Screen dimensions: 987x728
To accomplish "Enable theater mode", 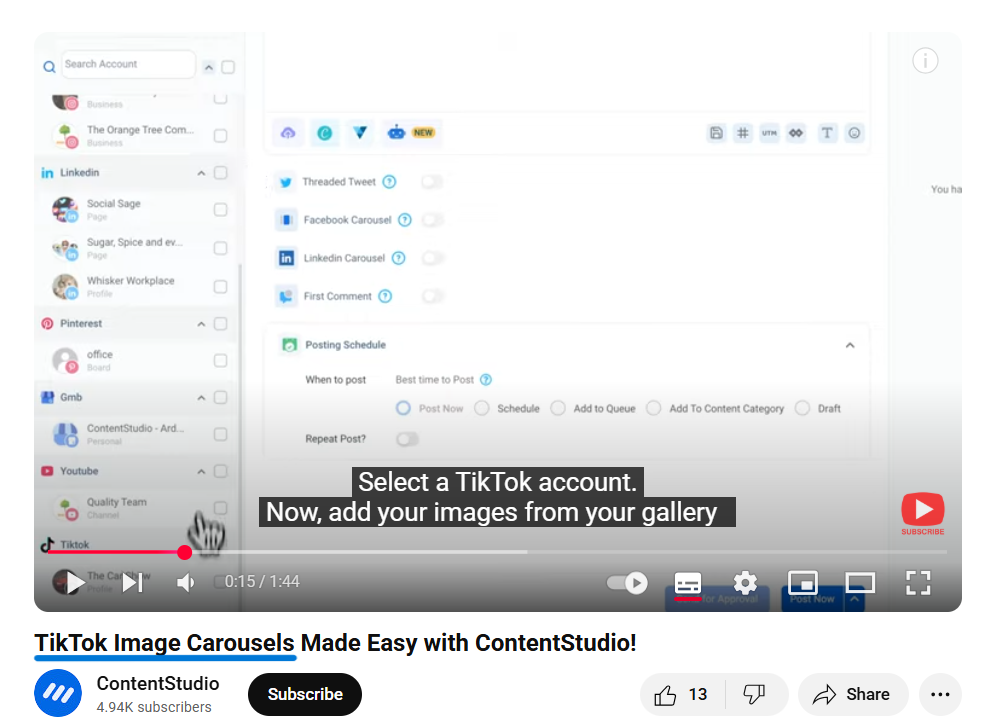I will pyautogui.click(x=860, y=583).
